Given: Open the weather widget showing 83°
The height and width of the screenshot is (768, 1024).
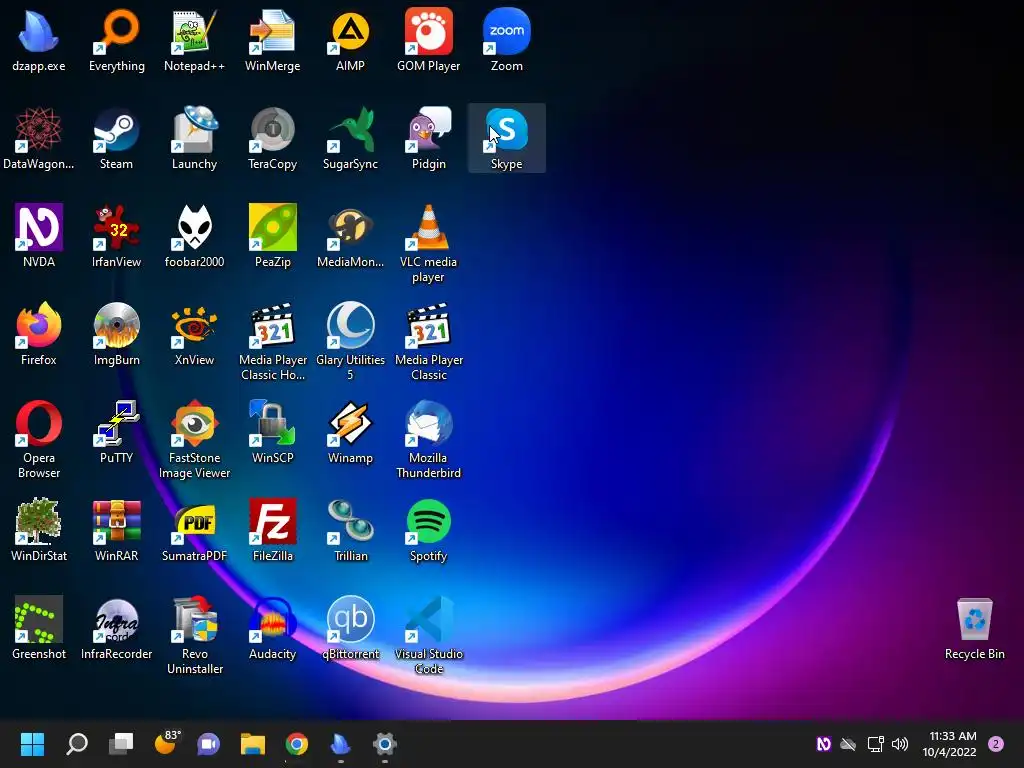Looking at the screenshot, I should (x=166, y=743).
